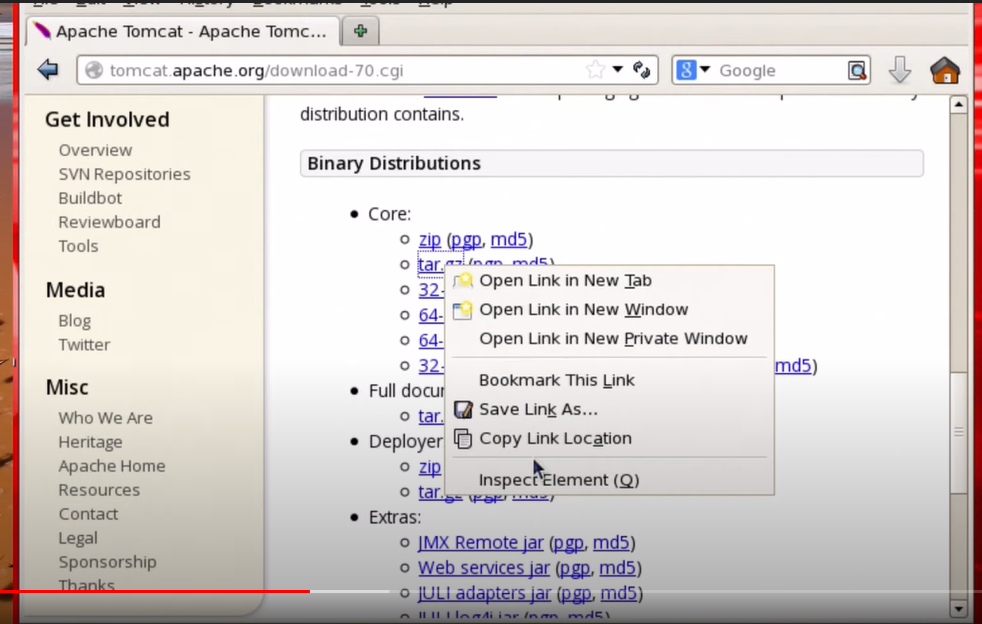Viewport: 982px width, 624px height.
Task: Open the JULI adapters jar link
Action: coord(485,593)
